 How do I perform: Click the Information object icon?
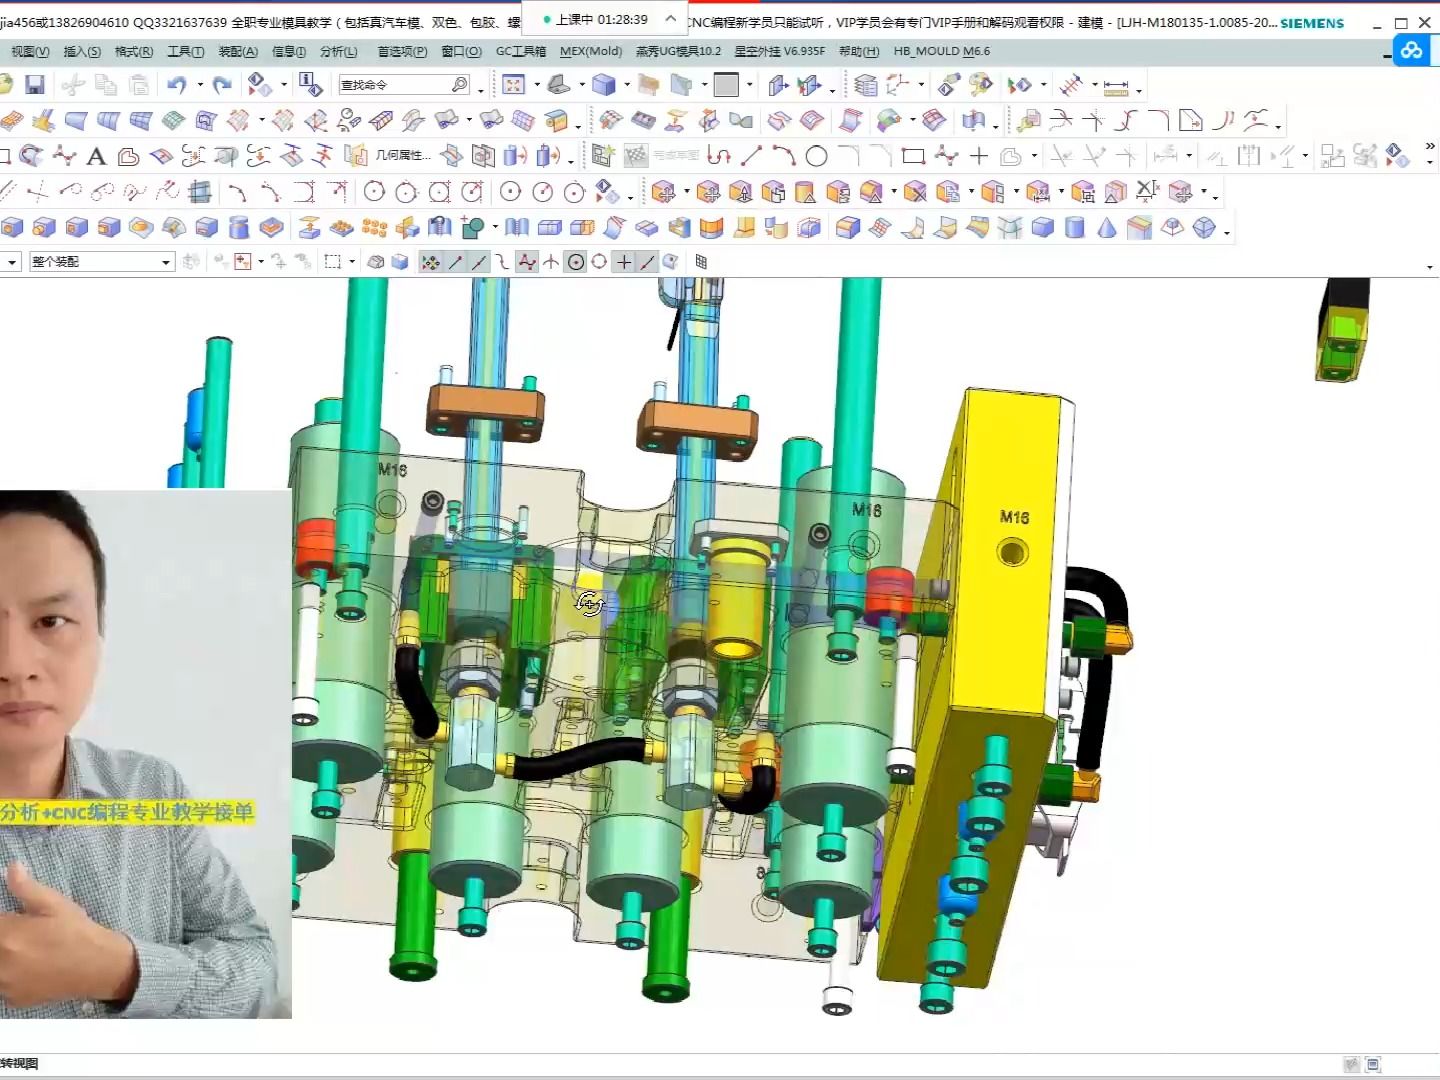309,85
